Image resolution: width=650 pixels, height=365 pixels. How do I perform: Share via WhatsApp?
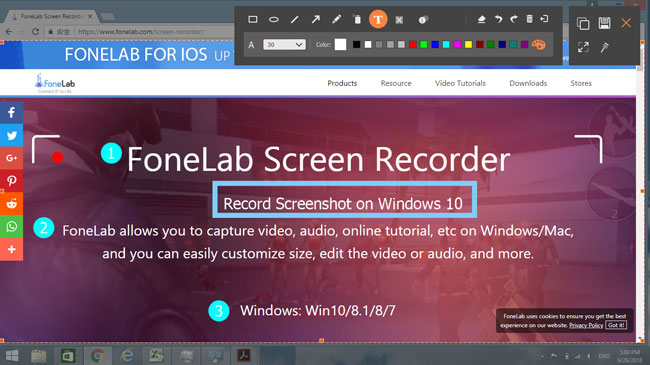coord(11,226)
